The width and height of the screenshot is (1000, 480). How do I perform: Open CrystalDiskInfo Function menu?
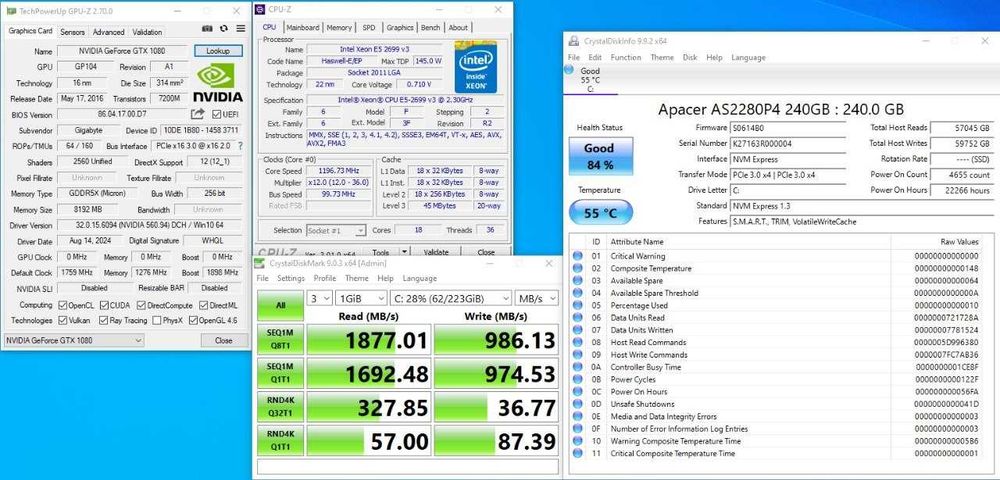click(x=626, y=57)
